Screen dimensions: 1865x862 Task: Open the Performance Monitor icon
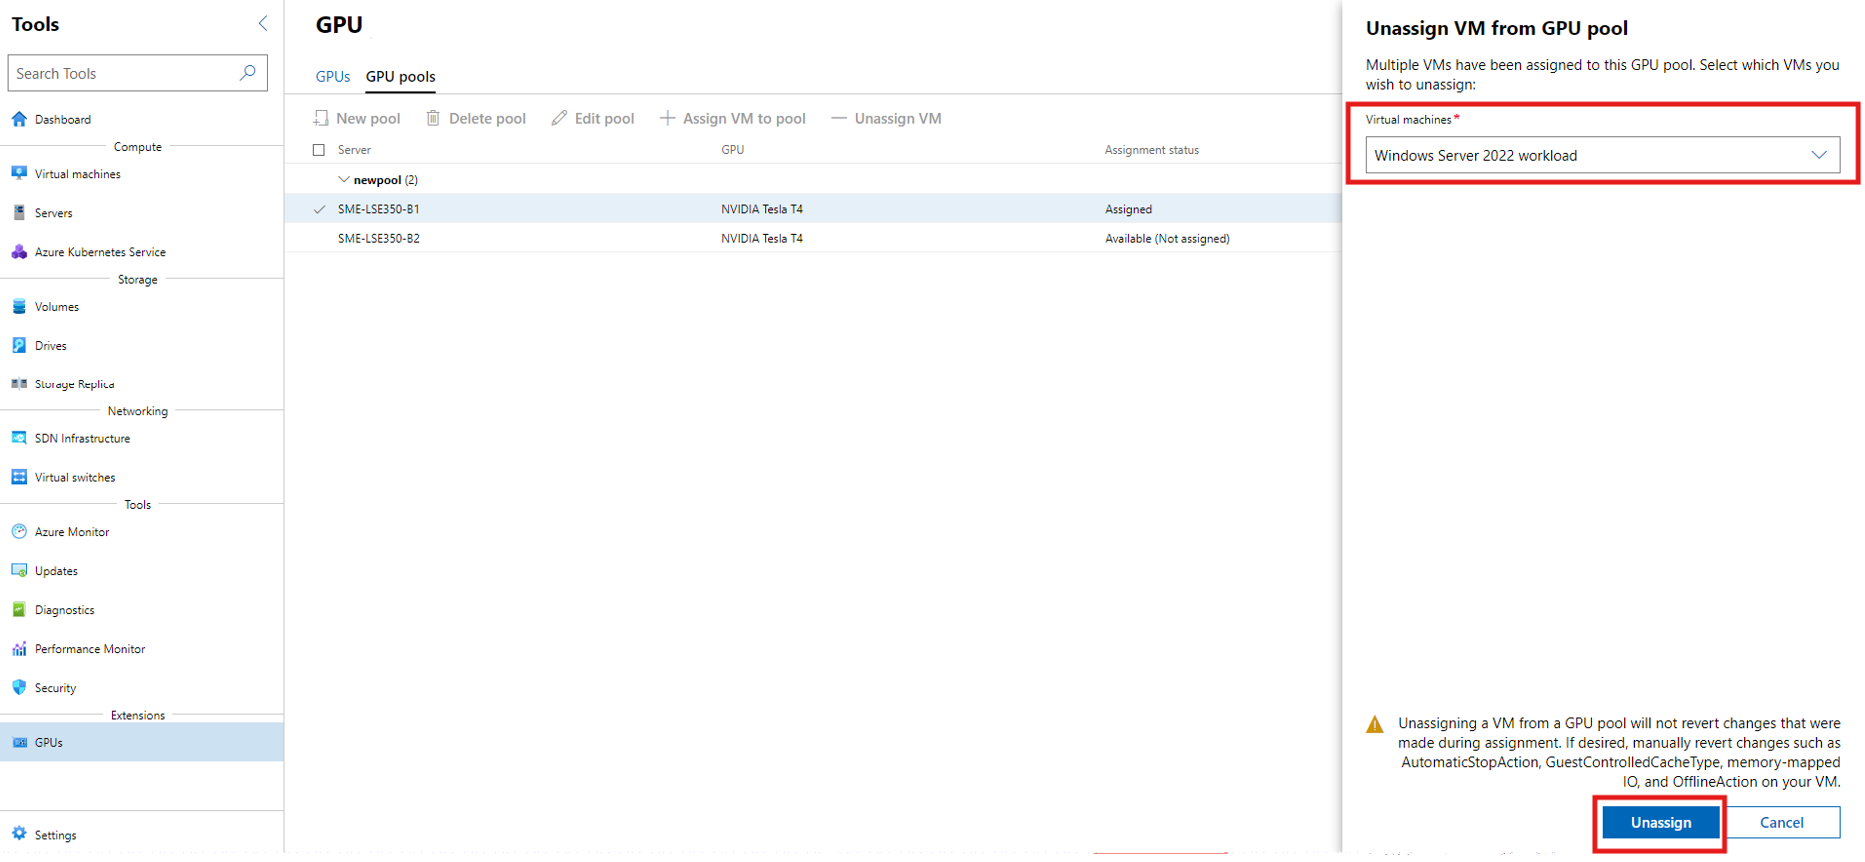pyautogui.click(x=19, y=649)
